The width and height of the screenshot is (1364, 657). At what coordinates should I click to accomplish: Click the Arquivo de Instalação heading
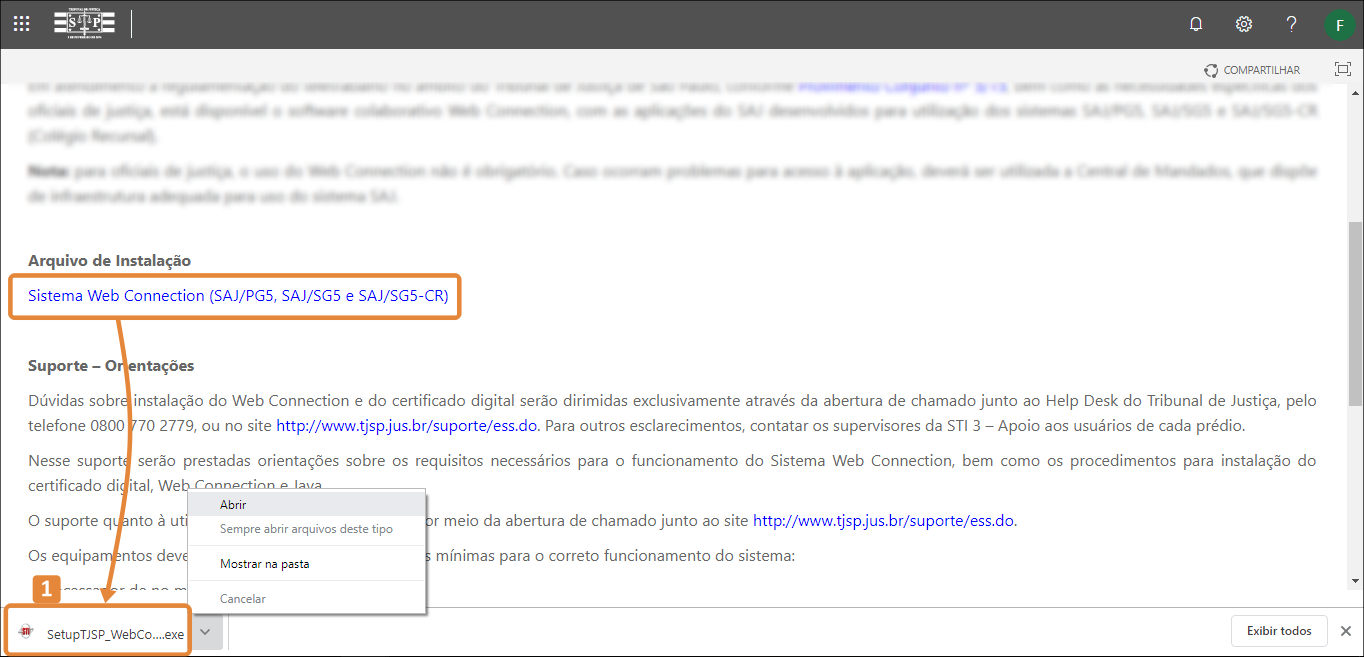(109, 261)
